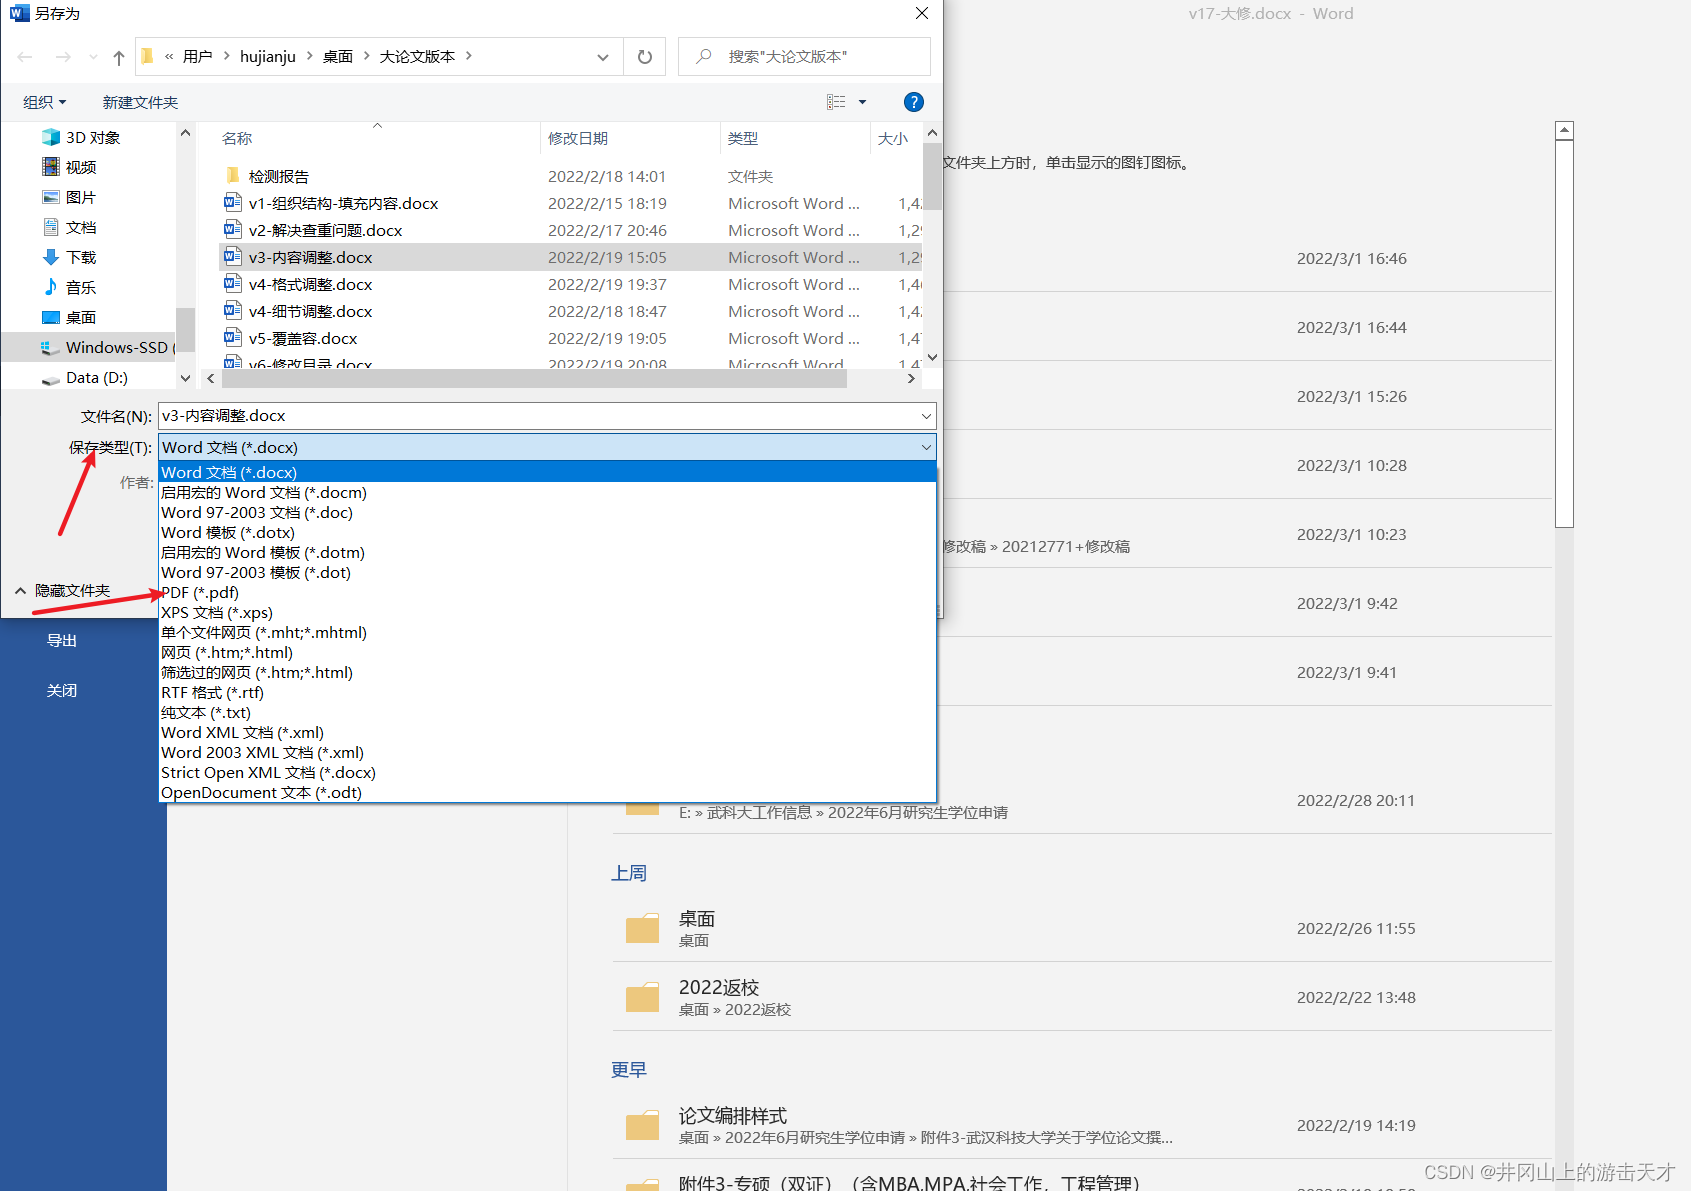Click 桌面 in the address breadcrumb
The width and height of the screenshot is (1691, 1191).
tap(338, 56)
